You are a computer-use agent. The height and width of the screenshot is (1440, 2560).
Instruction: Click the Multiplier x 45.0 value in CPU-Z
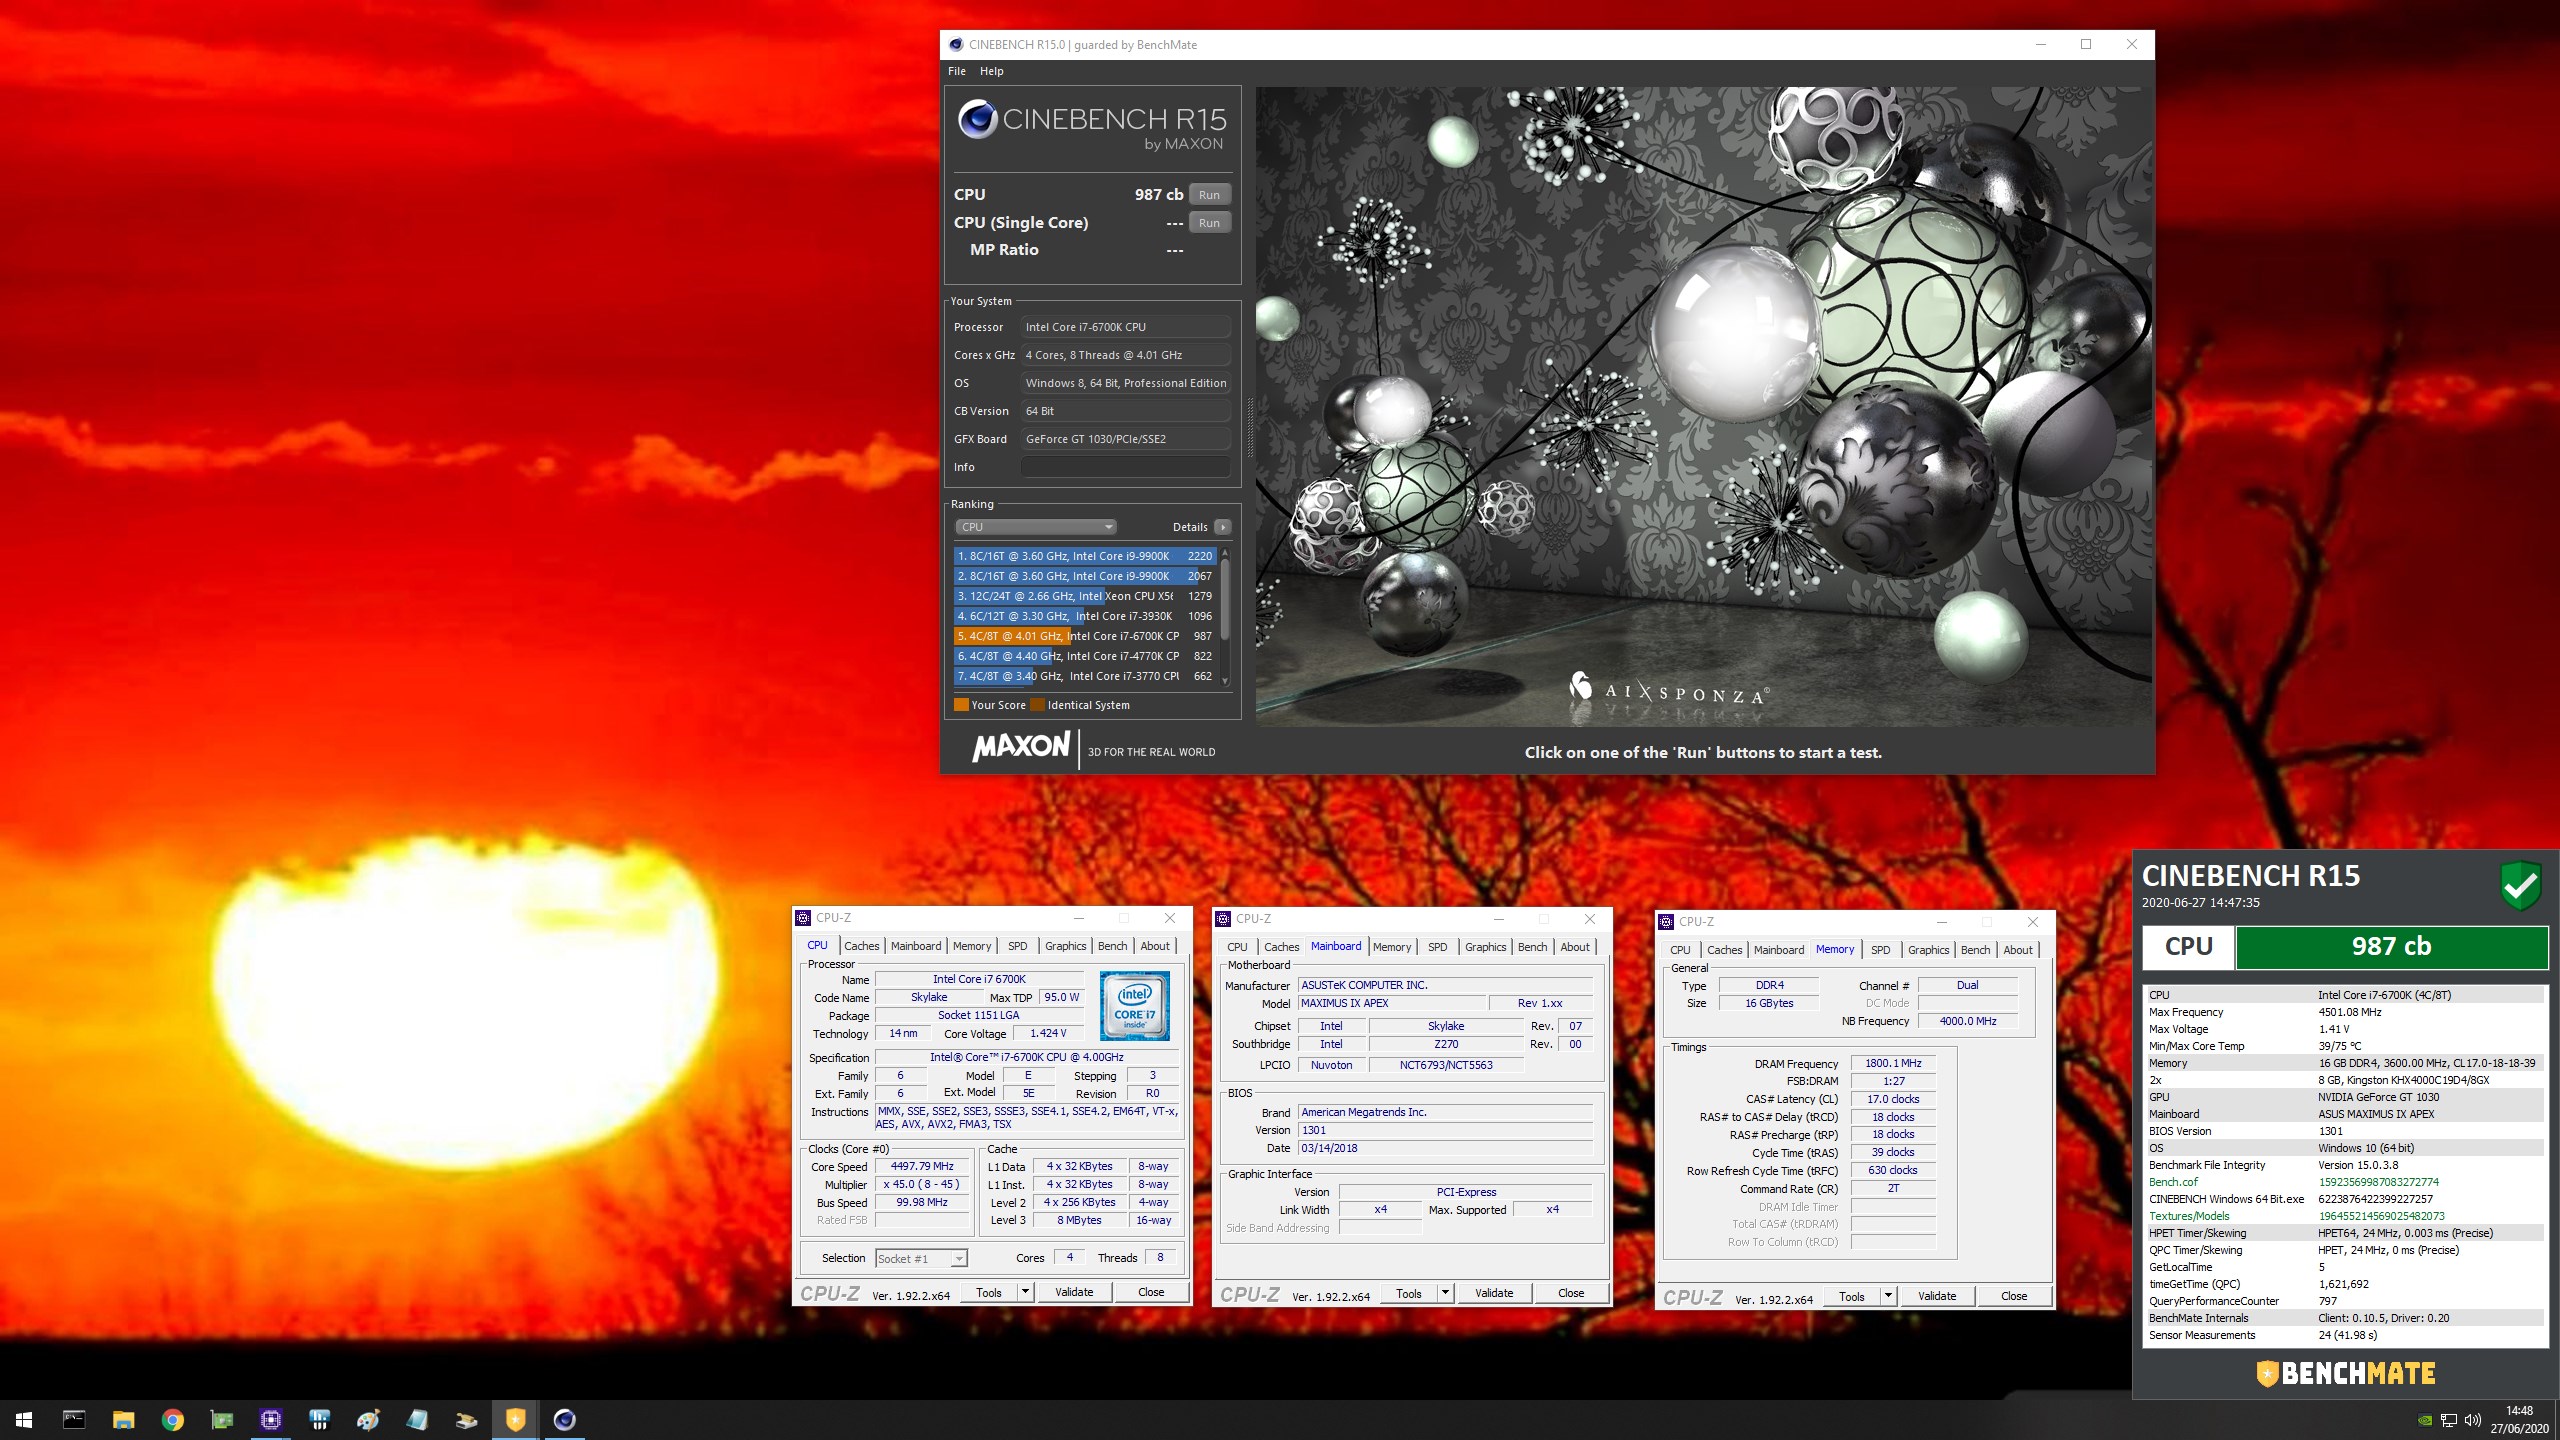pos(922,1184)
